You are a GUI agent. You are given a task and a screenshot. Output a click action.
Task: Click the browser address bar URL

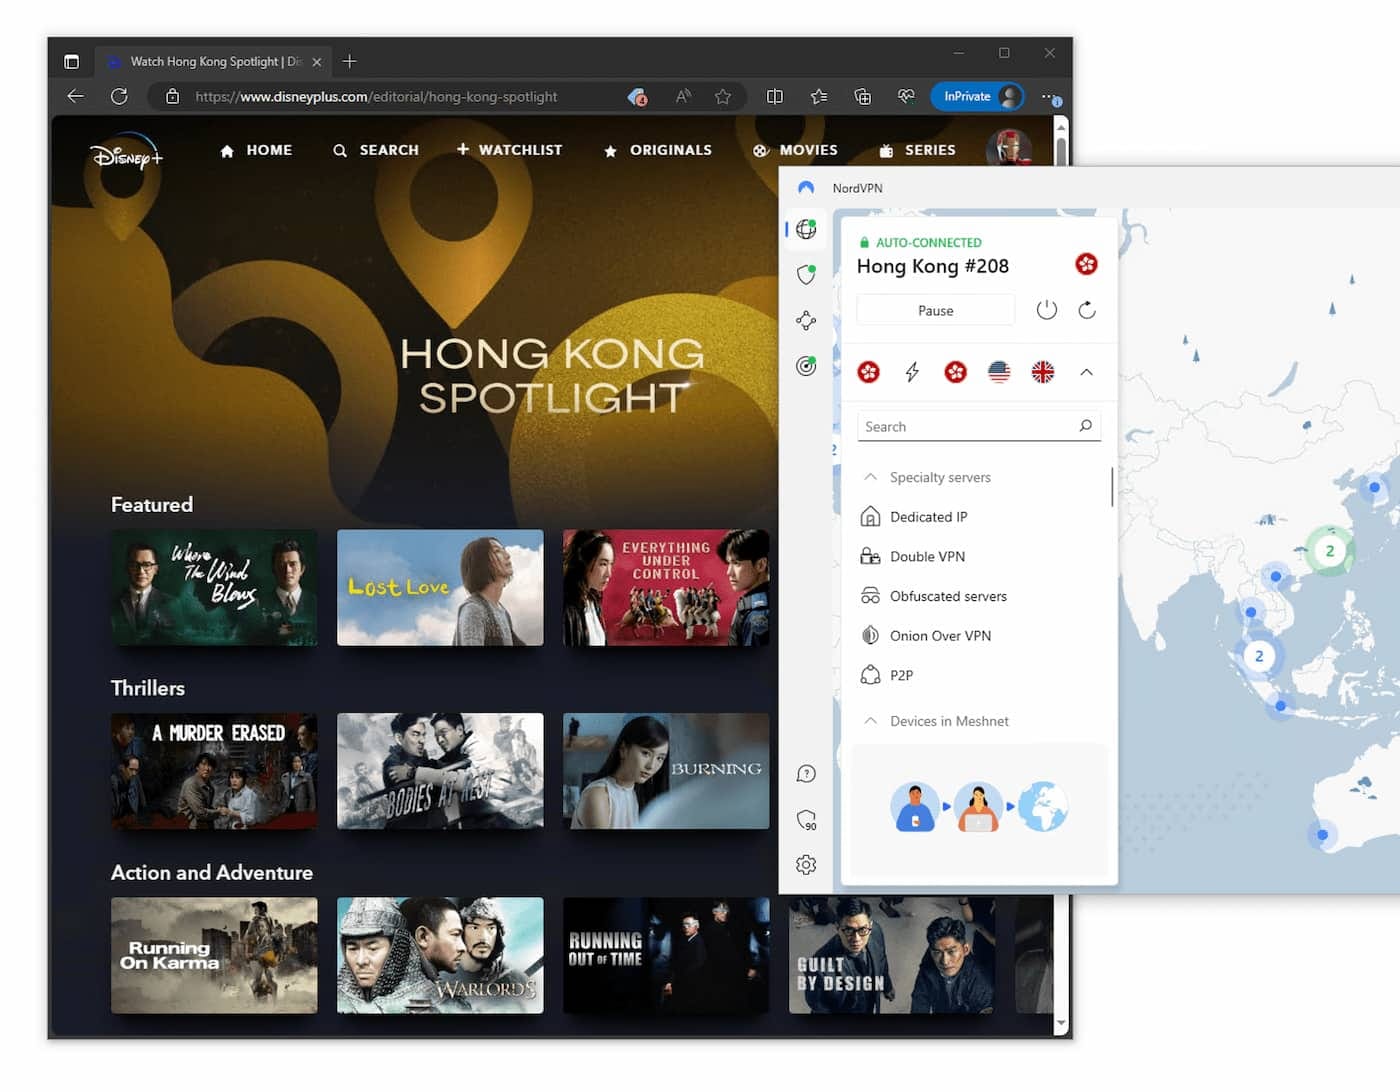click(376, 96)
